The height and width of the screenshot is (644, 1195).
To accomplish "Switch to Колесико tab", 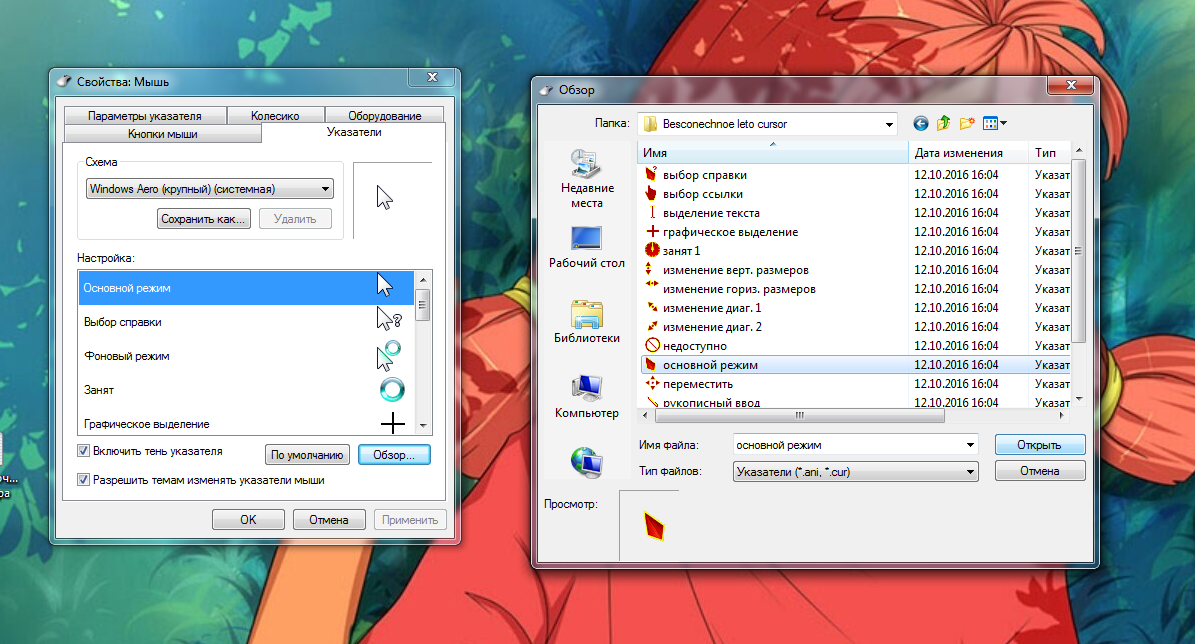I will 275,116.
